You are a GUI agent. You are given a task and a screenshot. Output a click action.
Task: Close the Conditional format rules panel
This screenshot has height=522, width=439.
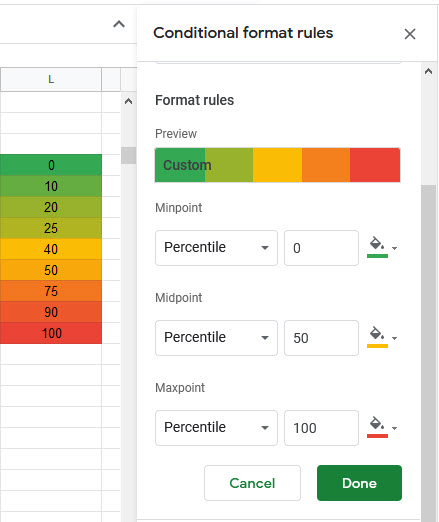click(x=410, y=34)
